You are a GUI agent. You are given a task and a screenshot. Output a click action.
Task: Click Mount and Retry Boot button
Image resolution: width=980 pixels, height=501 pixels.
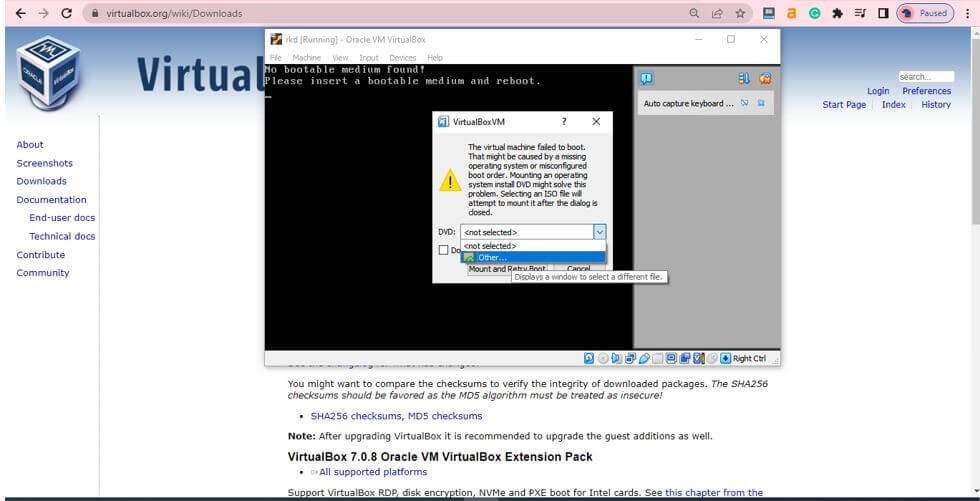point(508,269)
